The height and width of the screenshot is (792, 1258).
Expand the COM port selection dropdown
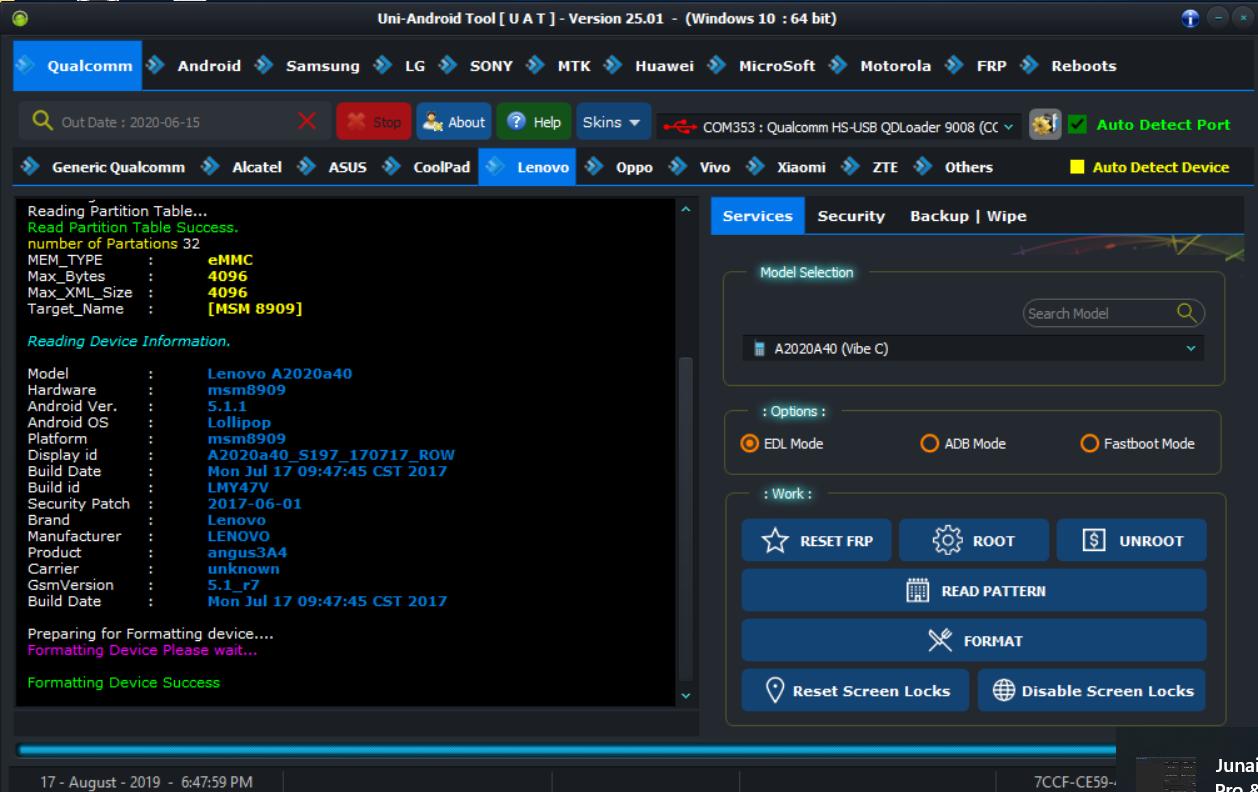pyautogui.click(x=1009, y=127)
